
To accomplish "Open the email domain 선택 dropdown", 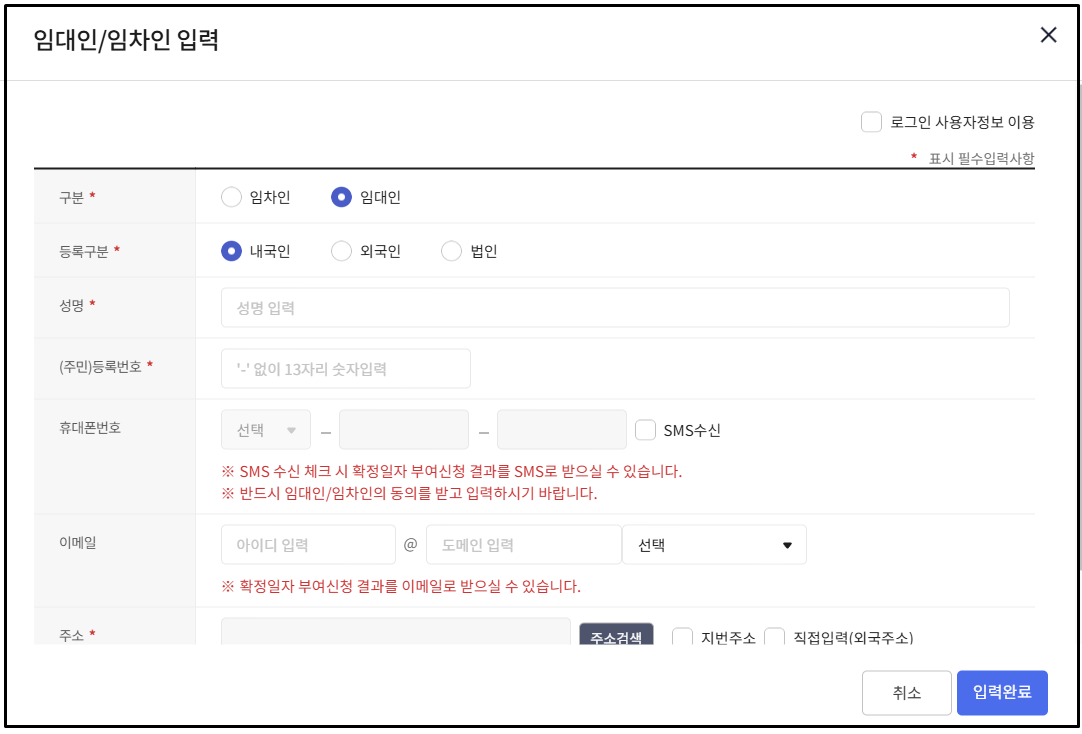I will tap(714, 544).
